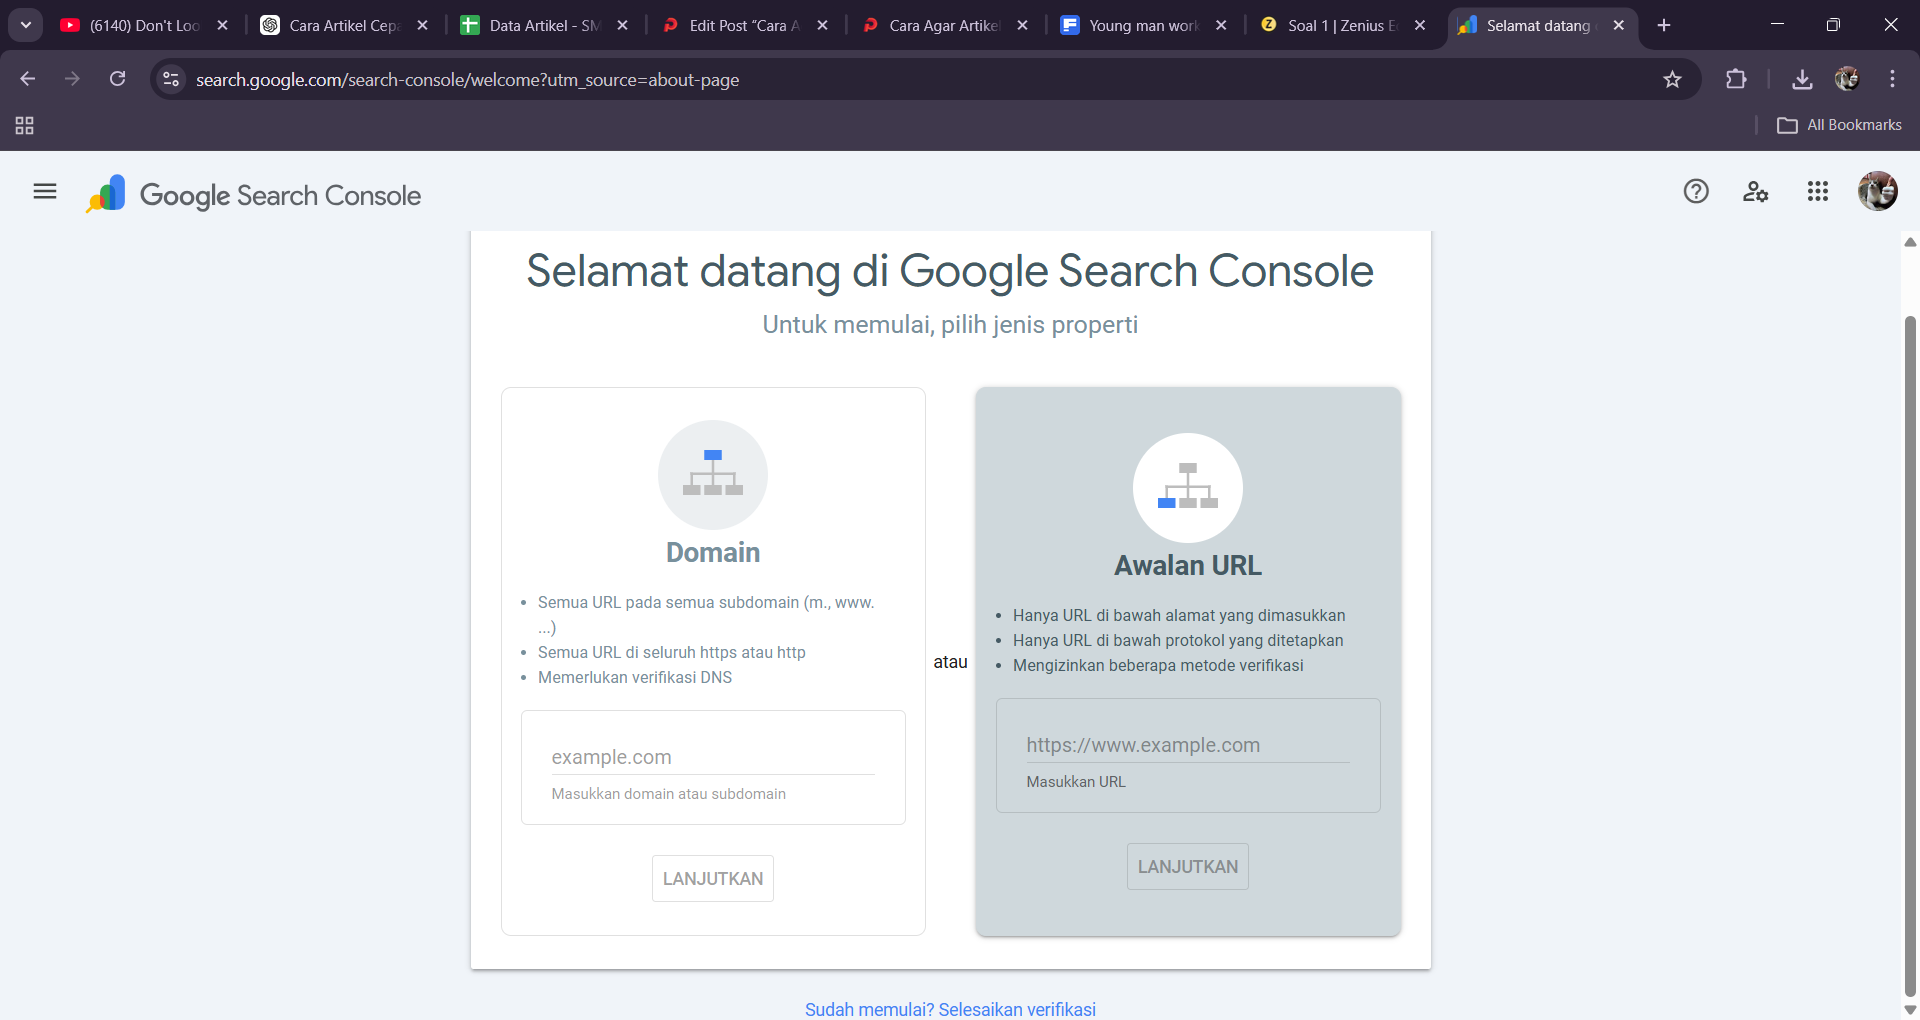Open a new browser tab
Viewport: 1920px width, 1020px height.
(x=1664, y=25)
